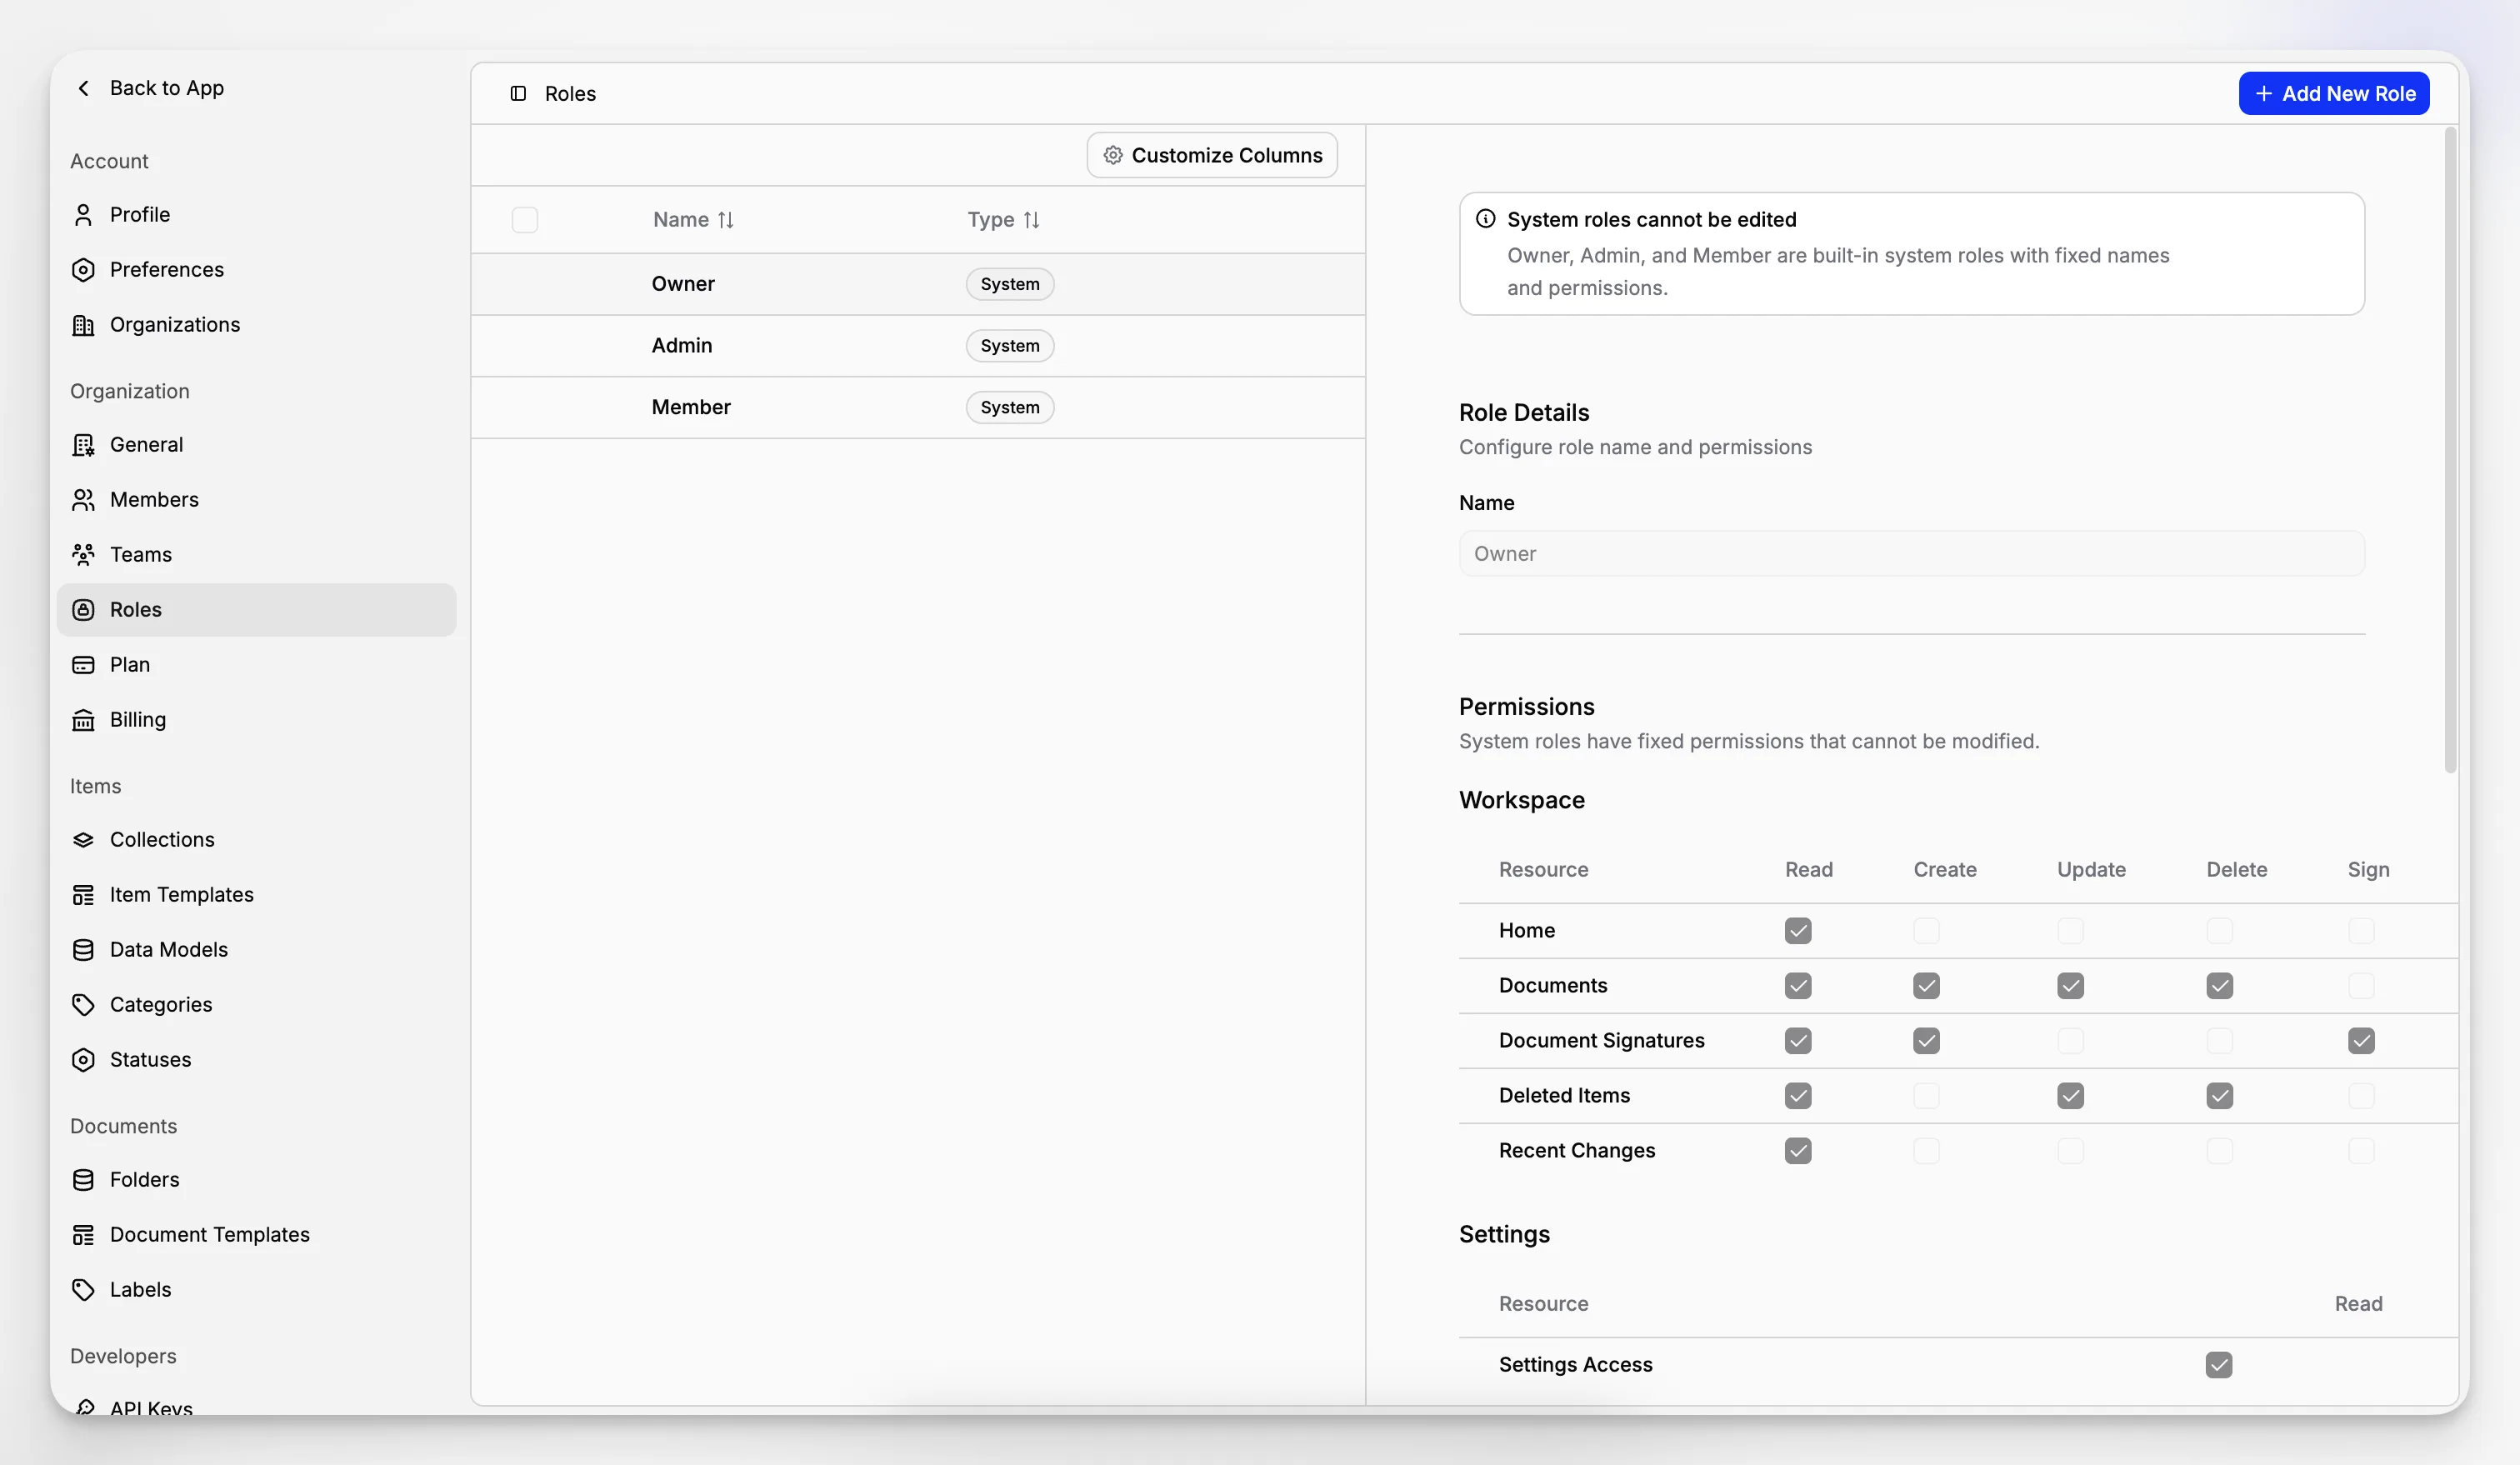Image resolution: width=2520 pixels, height=1465 pixels.
Task: Click the Document Signatures Create checkbox
Action: pyautogui.click(x=1927, y=1041)
